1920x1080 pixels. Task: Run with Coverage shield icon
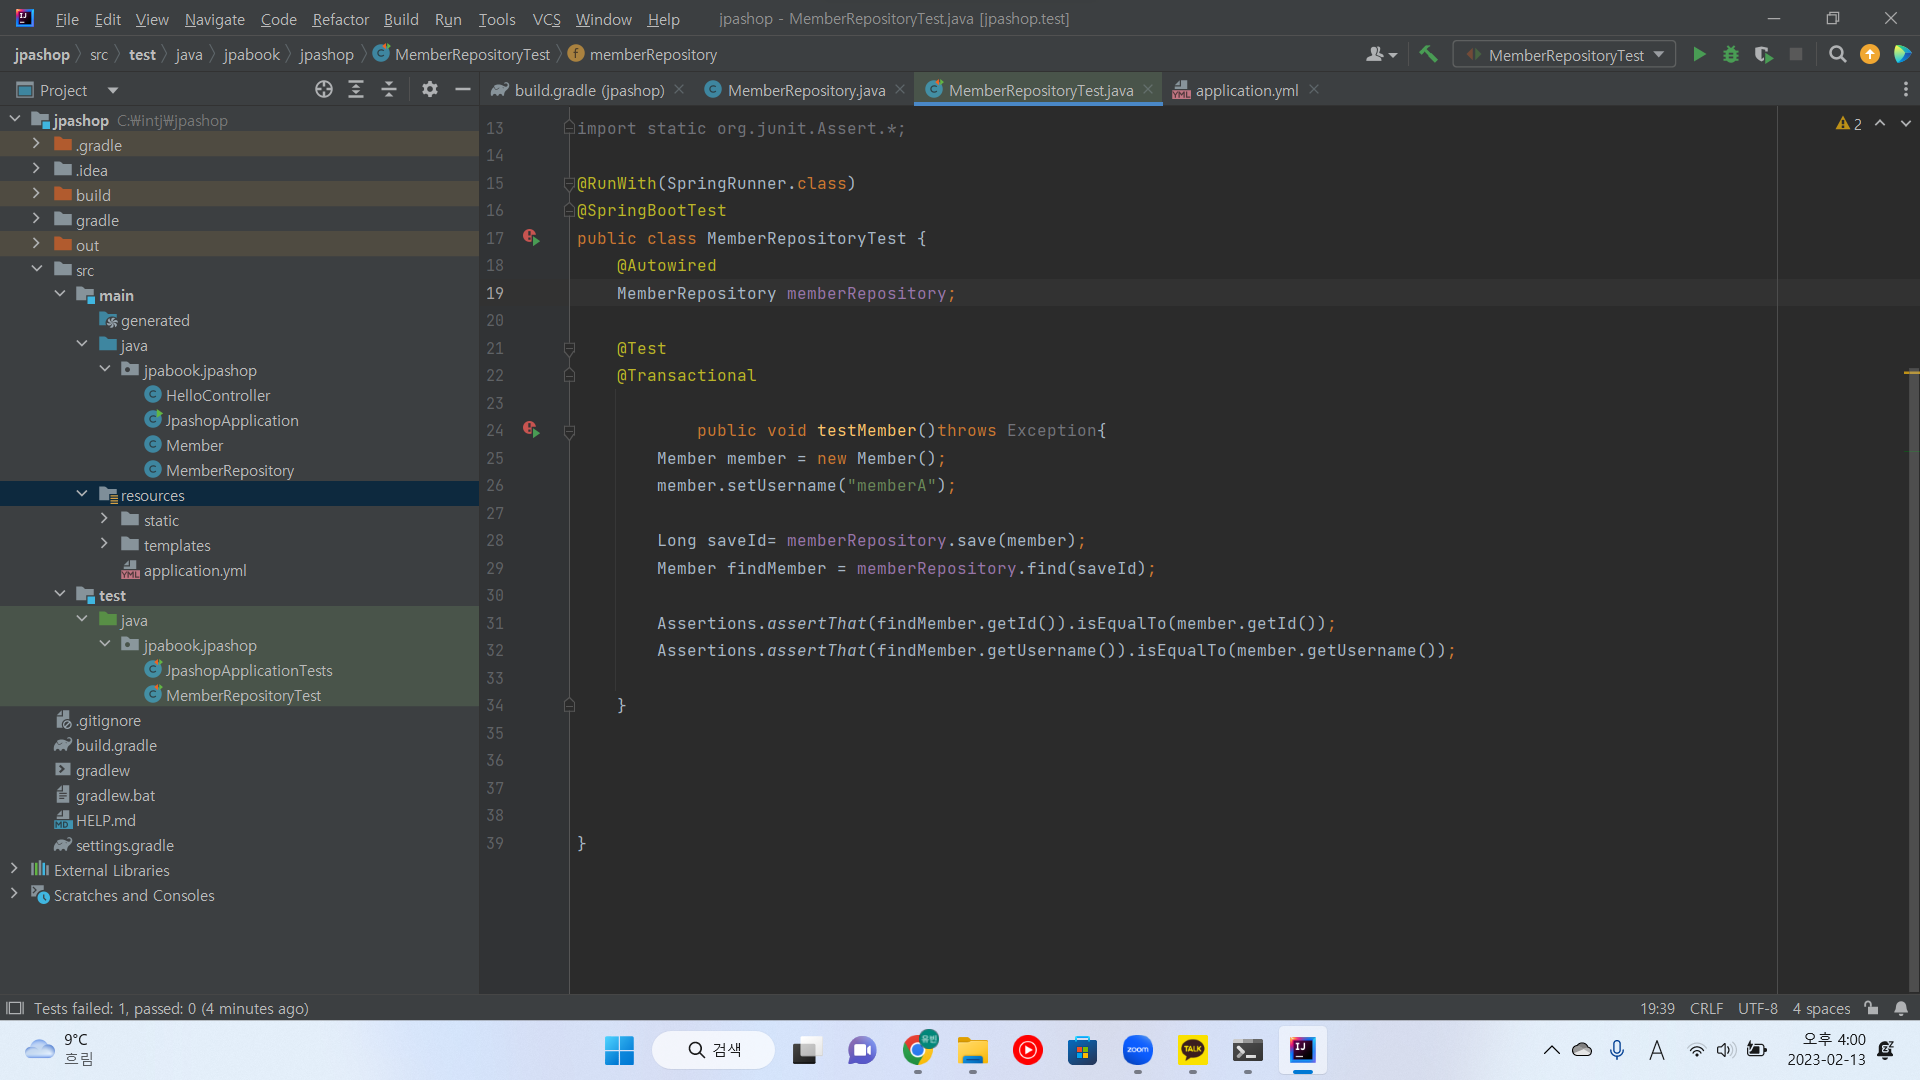tap(1763, 55)
